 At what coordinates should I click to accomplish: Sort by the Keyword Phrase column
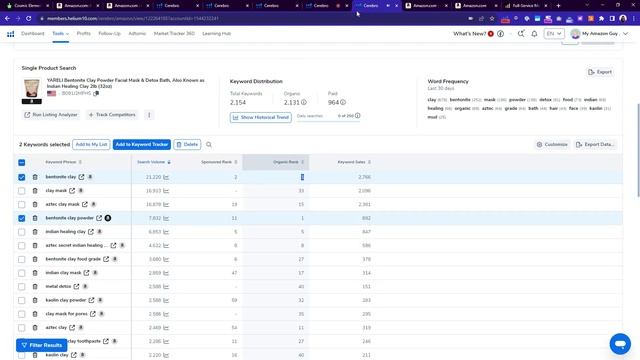pos(63,162)
